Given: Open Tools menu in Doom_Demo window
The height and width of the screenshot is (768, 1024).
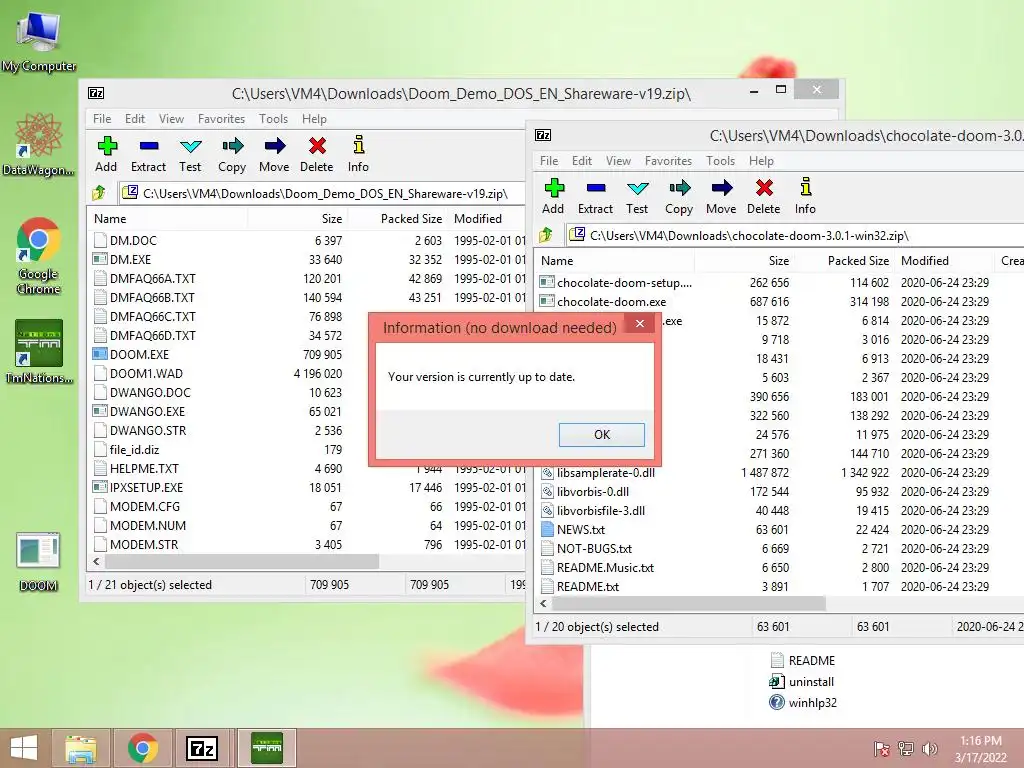Looking at the screenshot, I should click(x=273, y=119).
